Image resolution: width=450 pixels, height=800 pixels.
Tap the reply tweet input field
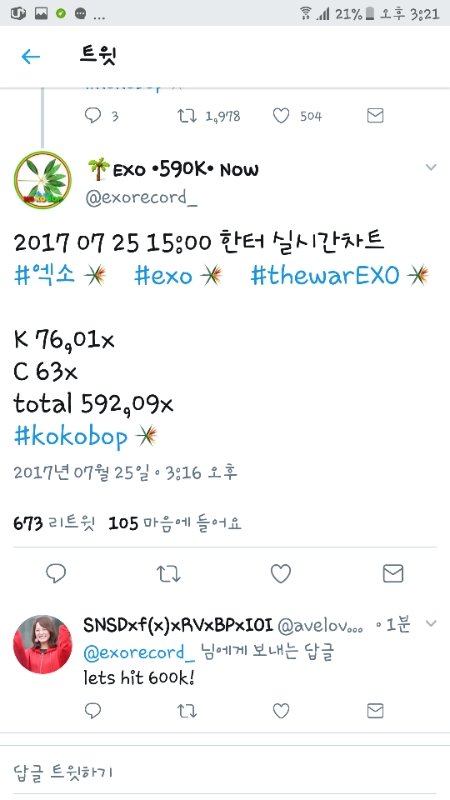pos(225,771)
